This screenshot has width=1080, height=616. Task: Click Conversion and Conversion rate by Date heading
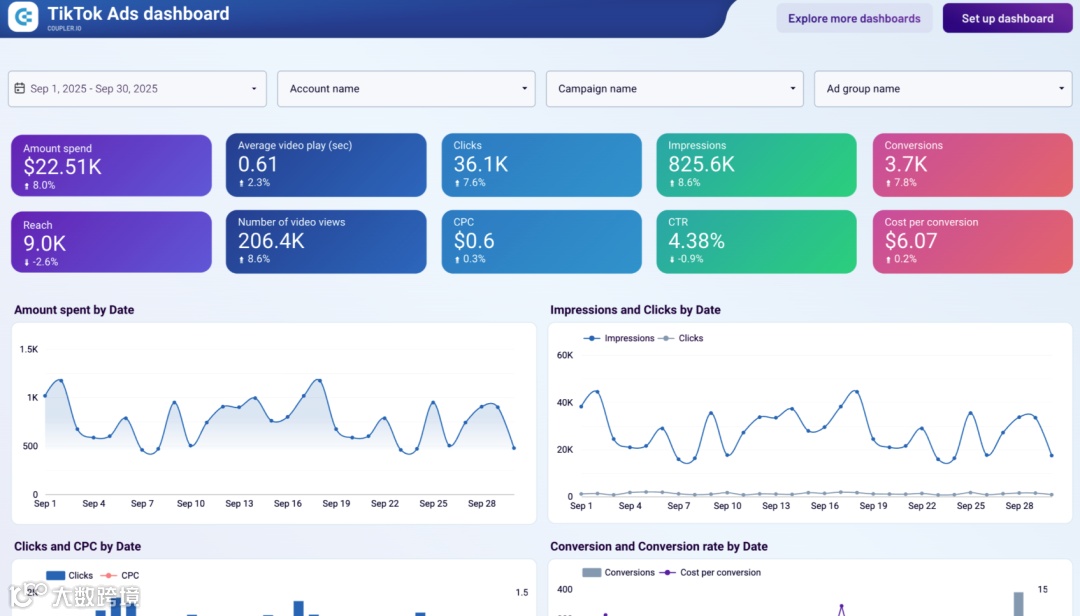pyautogui.click(x=658, y=546)
